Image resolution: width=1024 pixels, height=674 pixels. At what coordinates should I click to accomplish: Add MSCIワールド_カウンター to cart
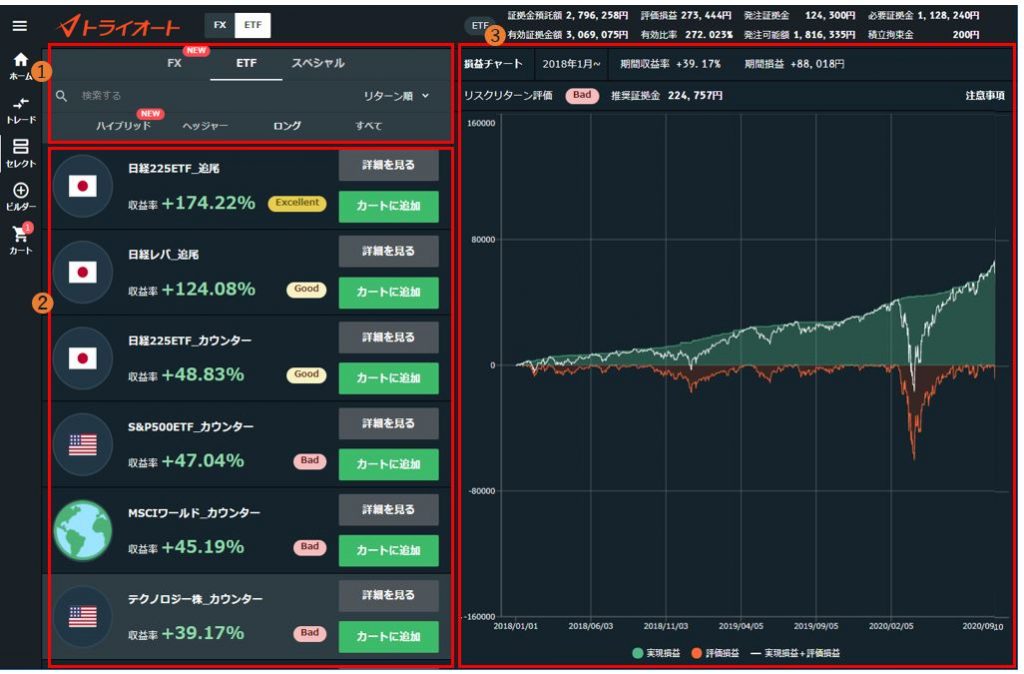[389, 551]
